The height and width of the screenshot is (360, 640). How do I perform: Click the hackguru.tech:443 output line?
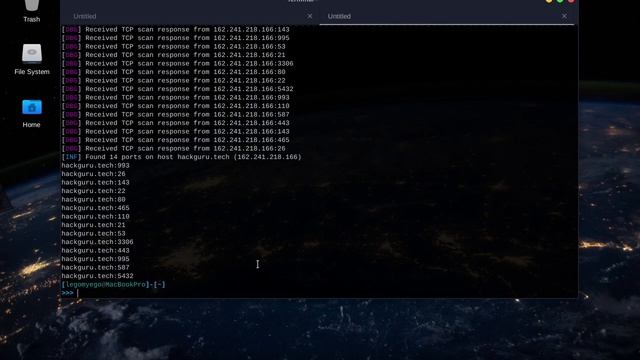click(x=96, y=251)
